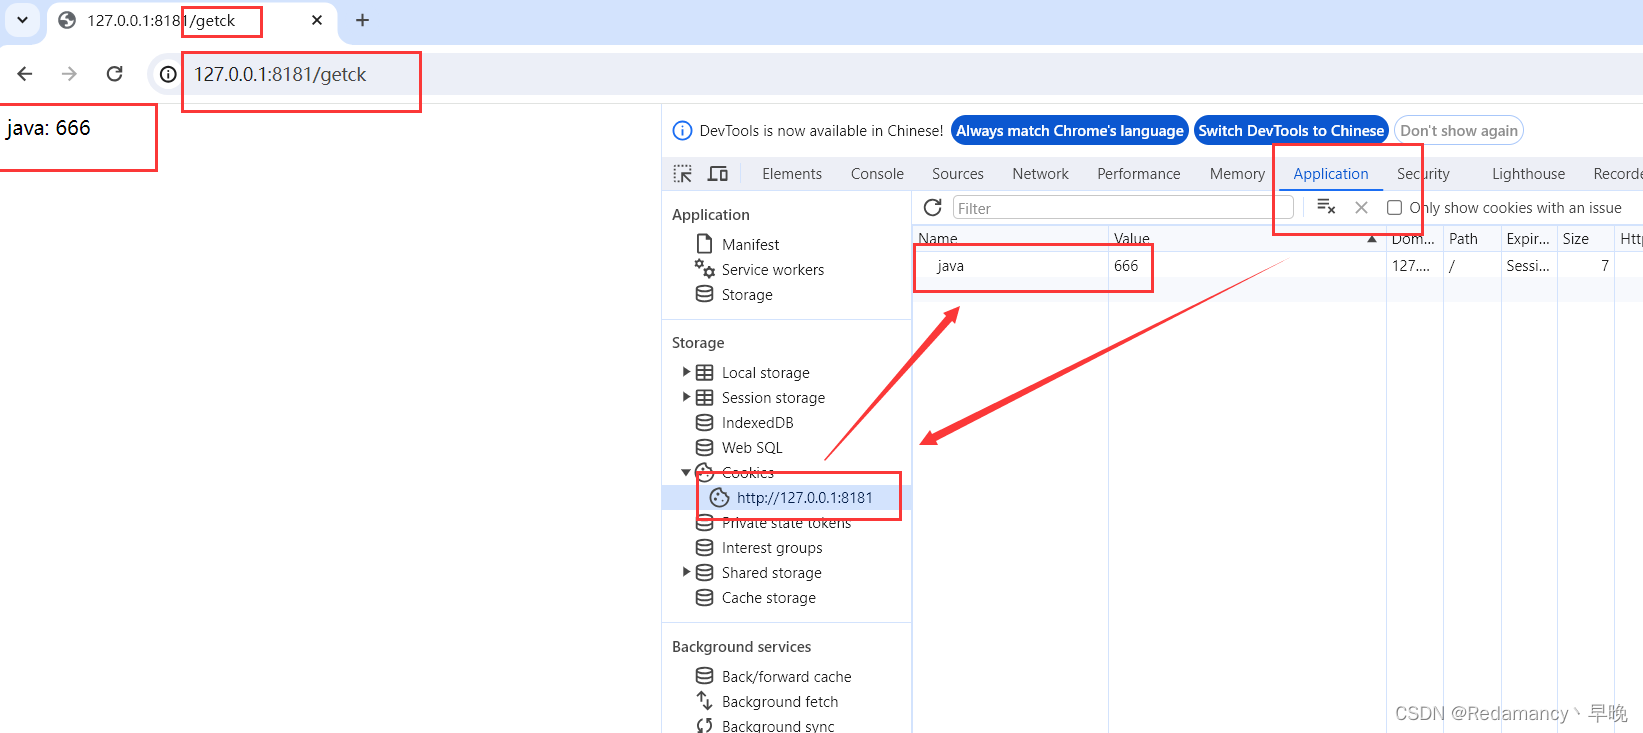Open the Security tab
This screenshot has width=1643, height=733.
[x=1423, y=174]
